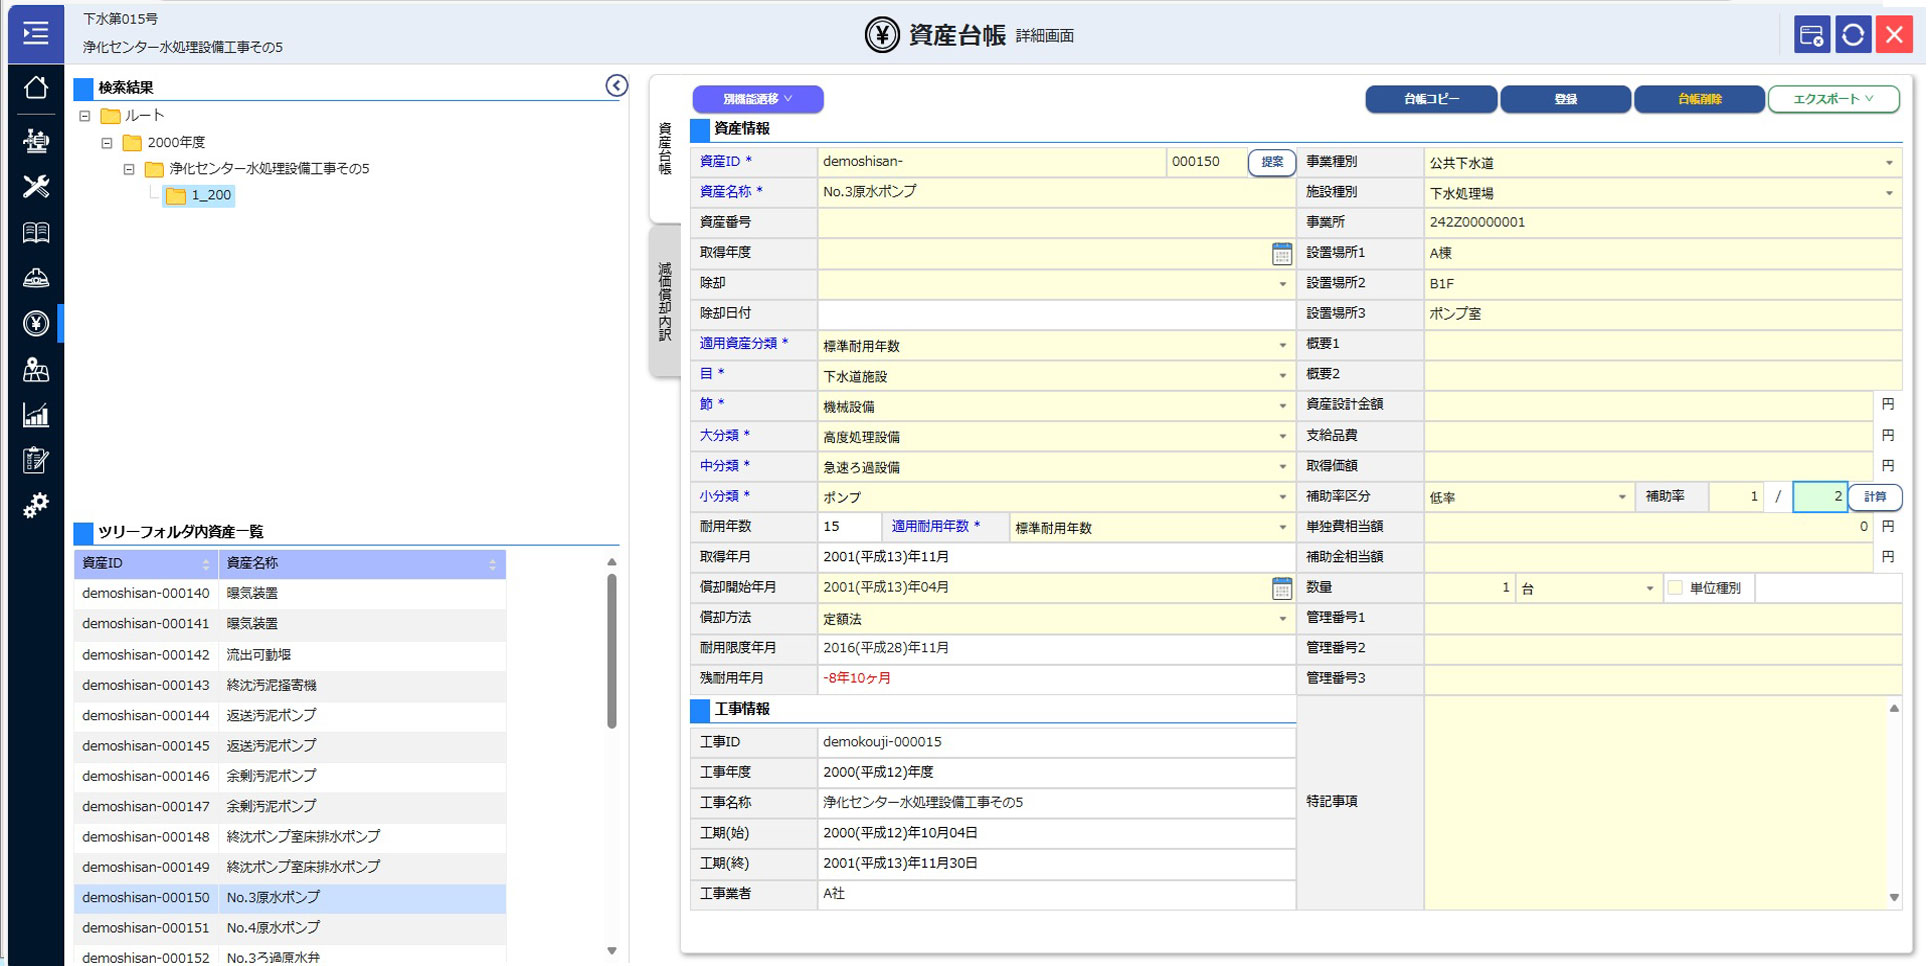1928x966 pixels.
Task: Open the open-book ledger icon in sidebar
Action: (36, 233)
